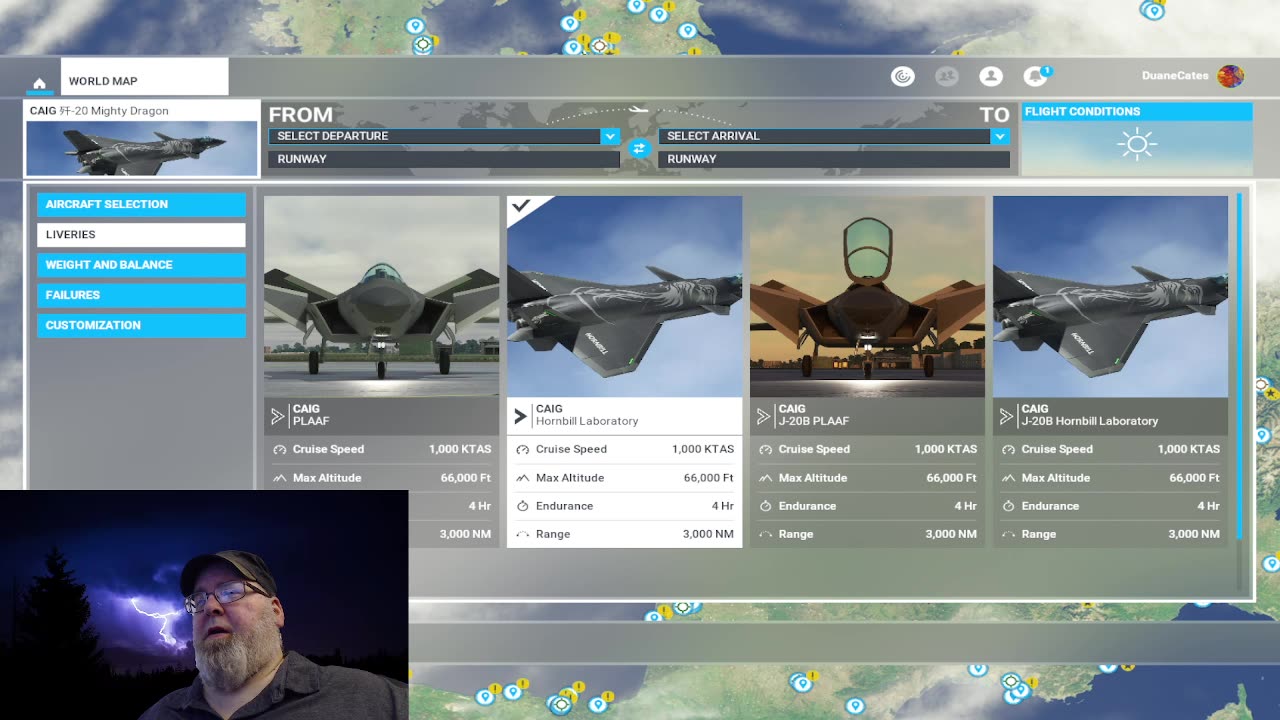
Task: Click Cruise Speed gauge icon on Hornbill Laboratory card
Action: (x=522, y=450)
